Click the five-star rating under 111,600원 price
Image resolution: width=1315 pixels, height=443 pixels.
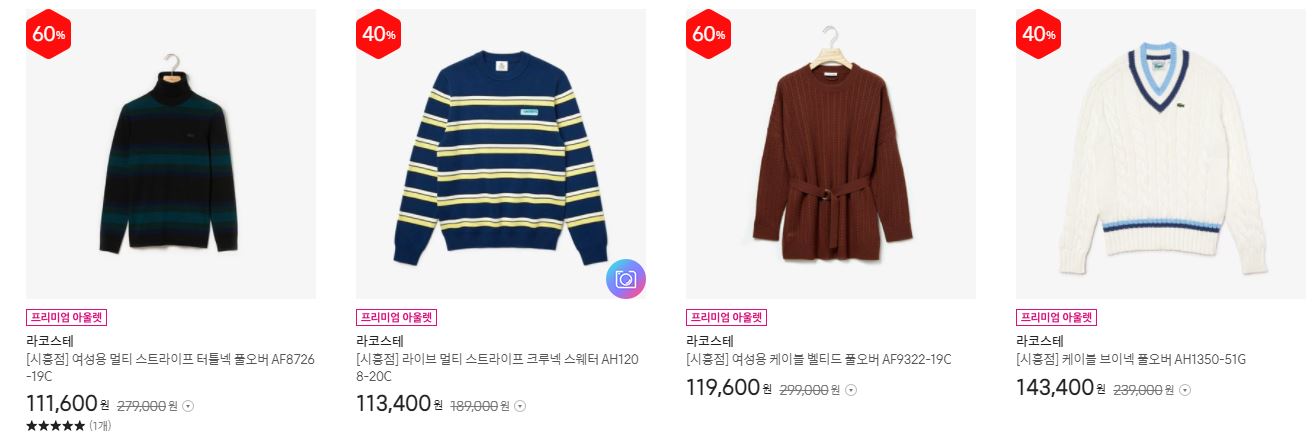click(55, 426)
